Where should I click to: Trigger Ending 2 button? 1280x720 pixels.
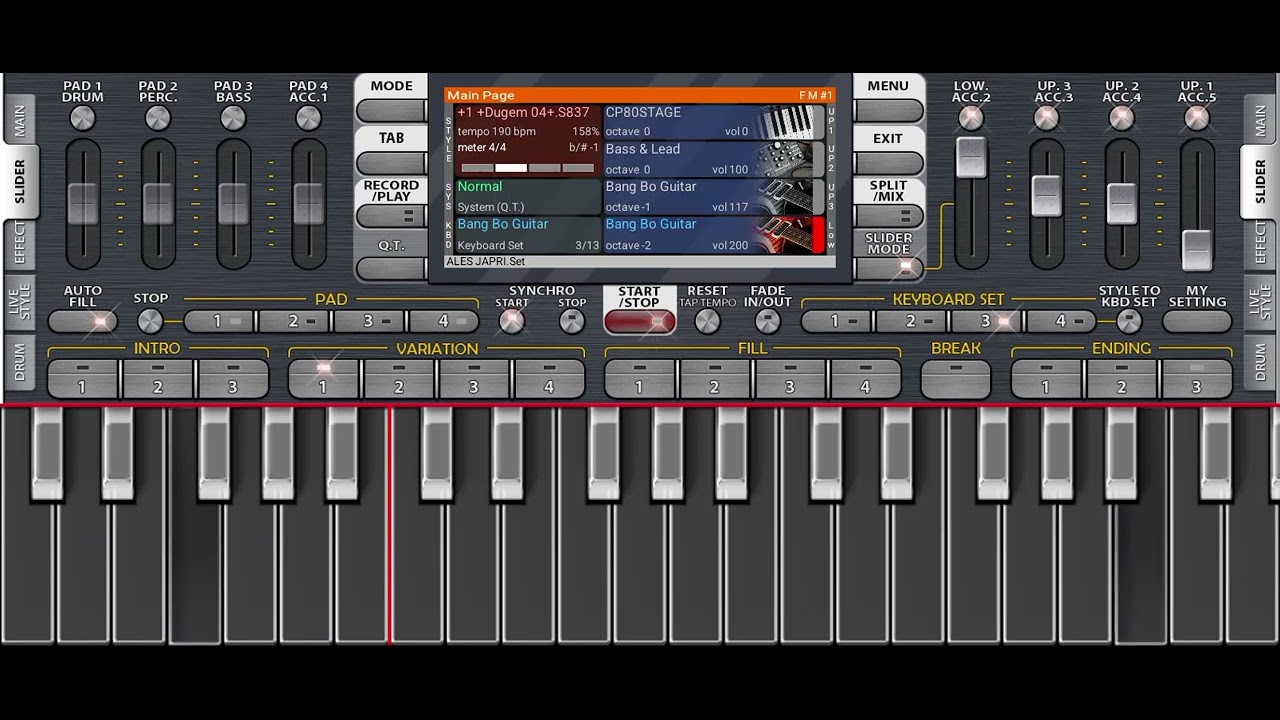coord(1122,379)
